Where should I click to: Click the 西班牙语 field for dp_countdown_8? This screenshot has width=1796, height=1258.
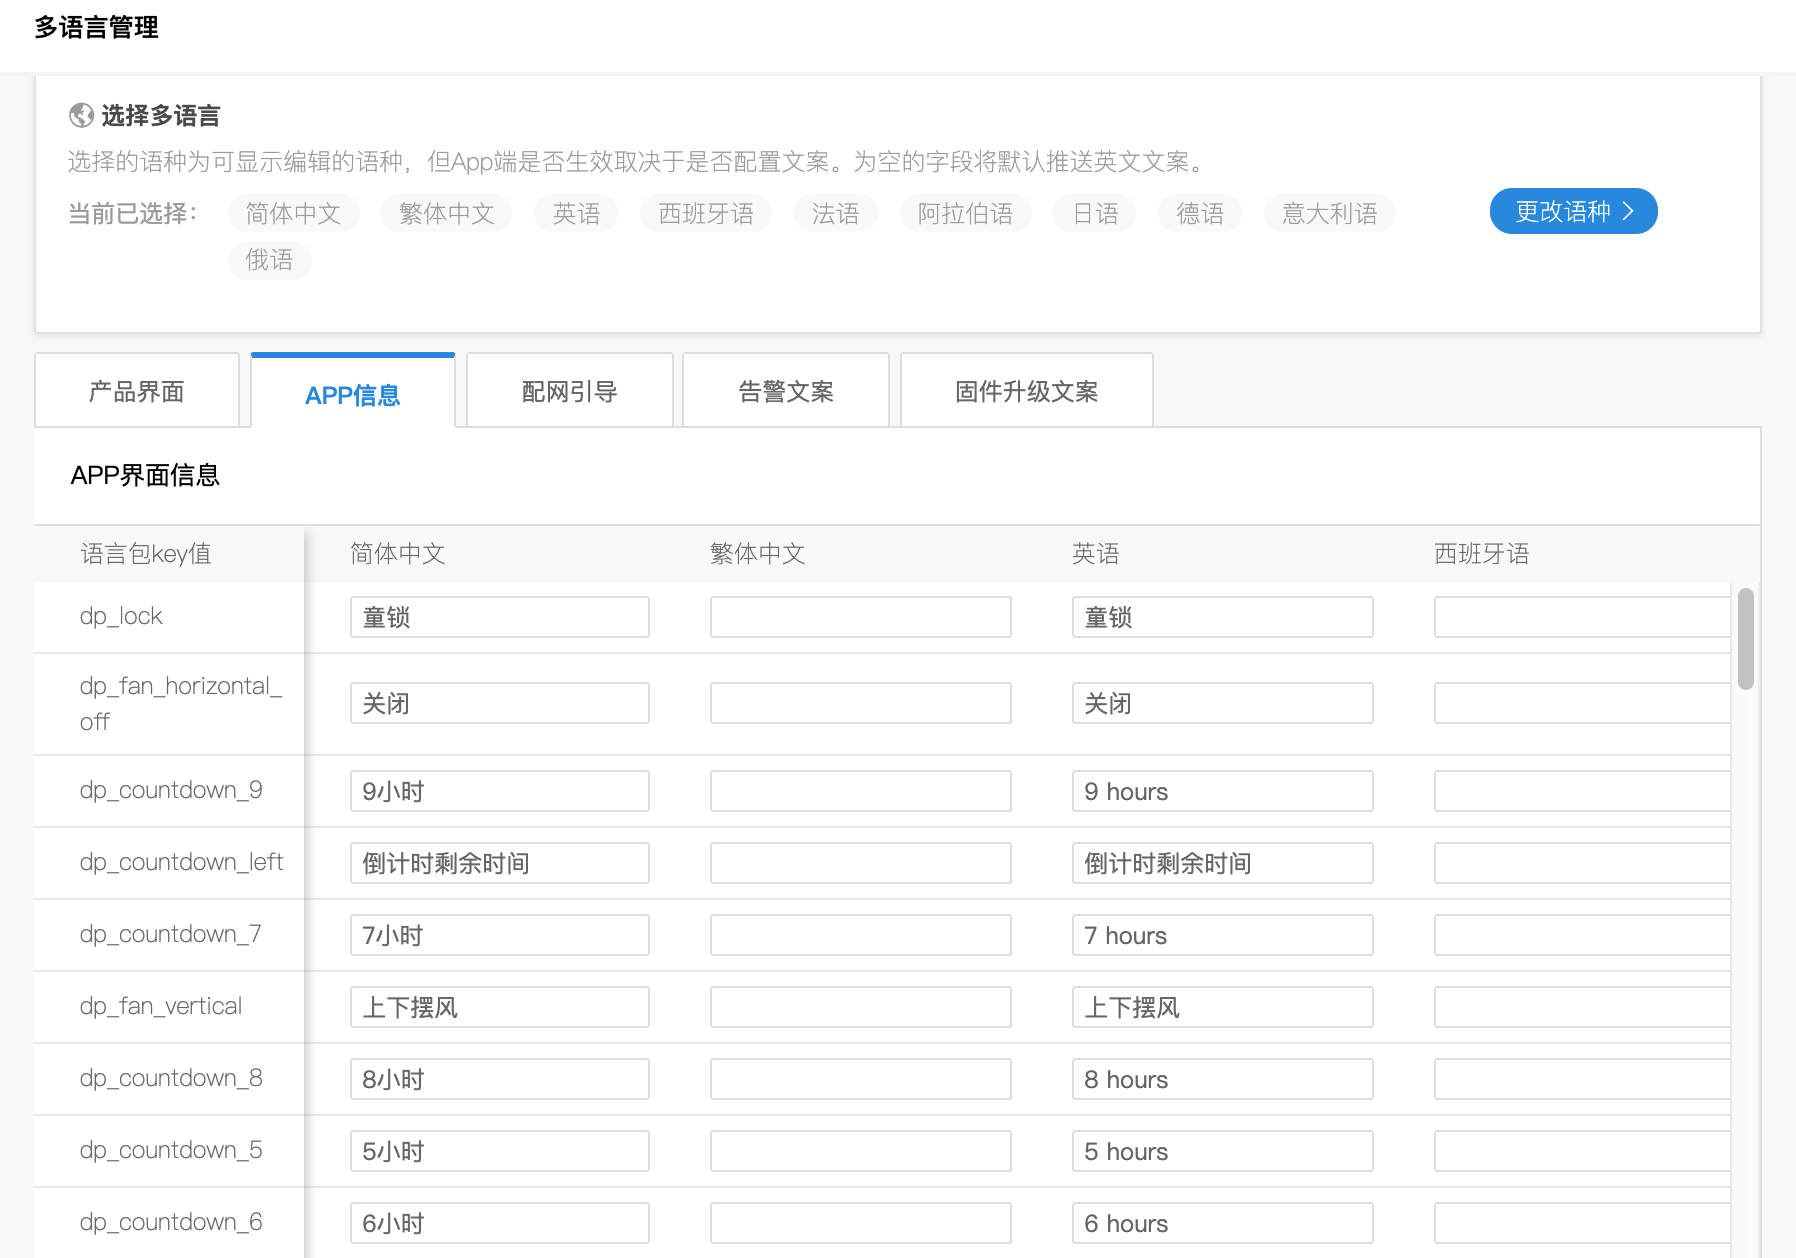[x=1582, y=1079]
